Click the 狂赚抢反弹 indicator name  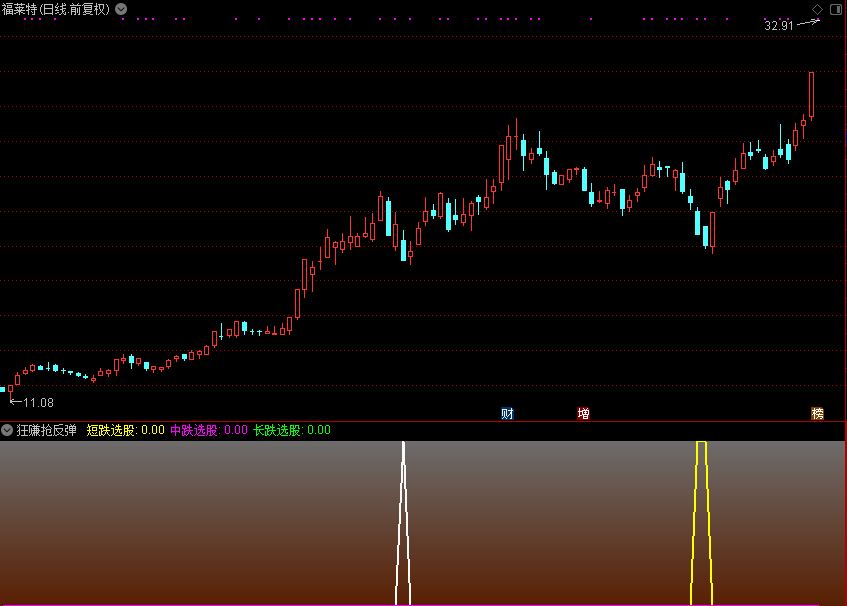[x=46, y=430]
